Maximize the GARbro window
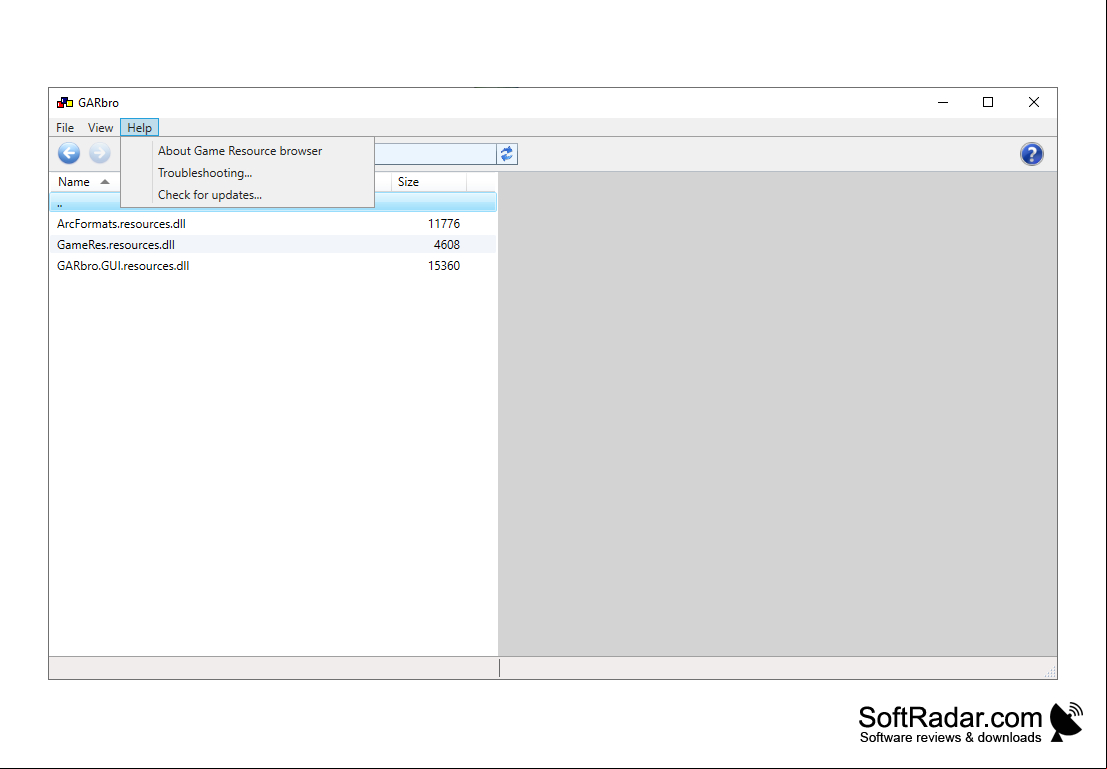Screen dimensions: 1107x769 tap(988, 103)
